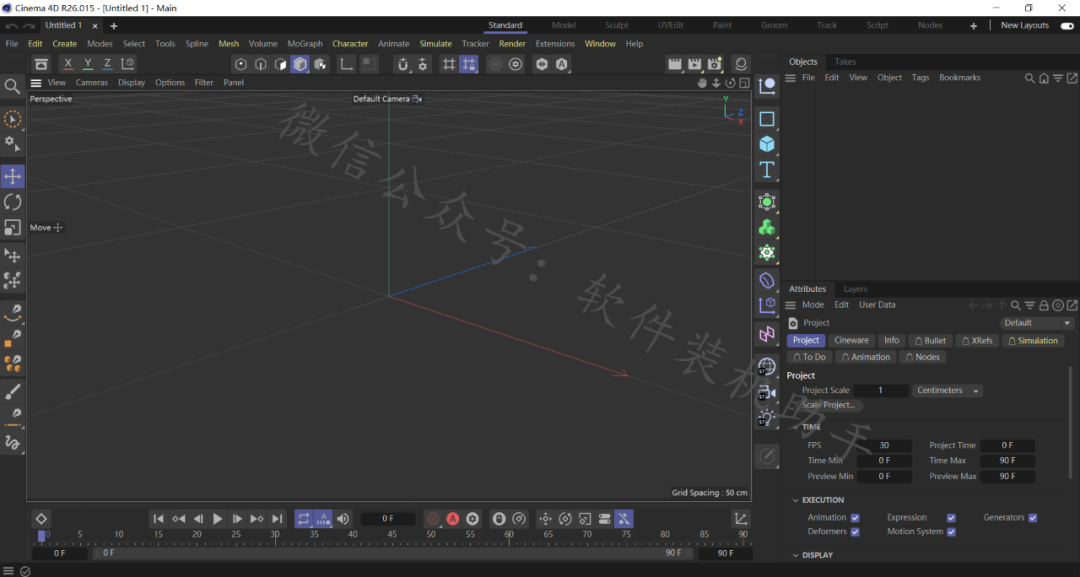Toggle the Deformers execution checkbox

coord(855,532)
